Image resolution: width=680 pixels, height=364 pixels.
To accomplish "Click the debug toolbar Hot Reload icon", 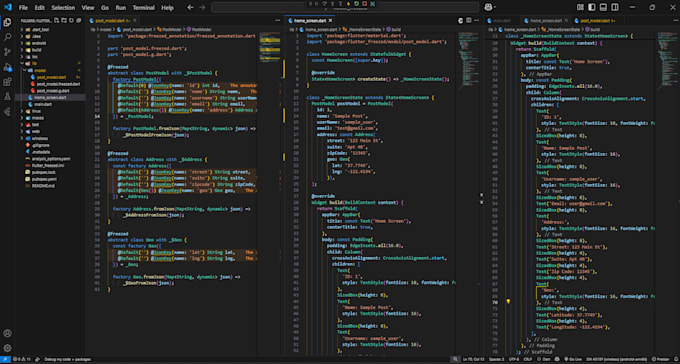I will (348, 4).
